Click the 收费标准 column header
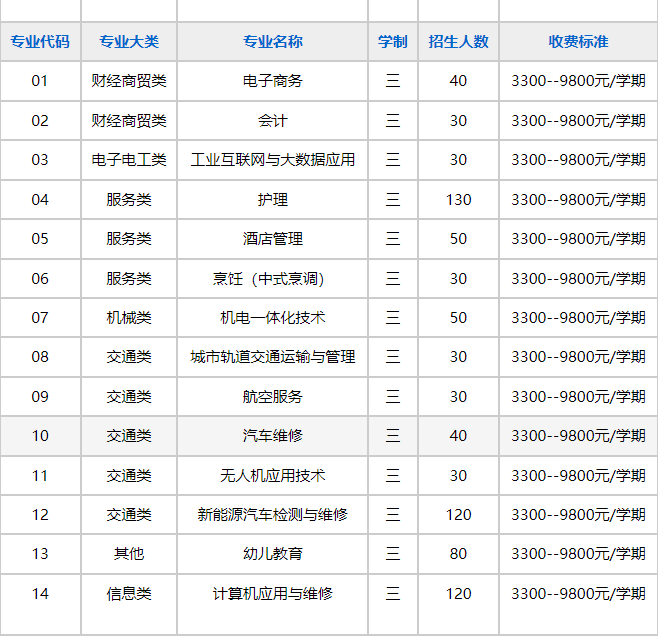Image resolution: width=658 pixels, height=636 pixels. (x=578, y=42)
